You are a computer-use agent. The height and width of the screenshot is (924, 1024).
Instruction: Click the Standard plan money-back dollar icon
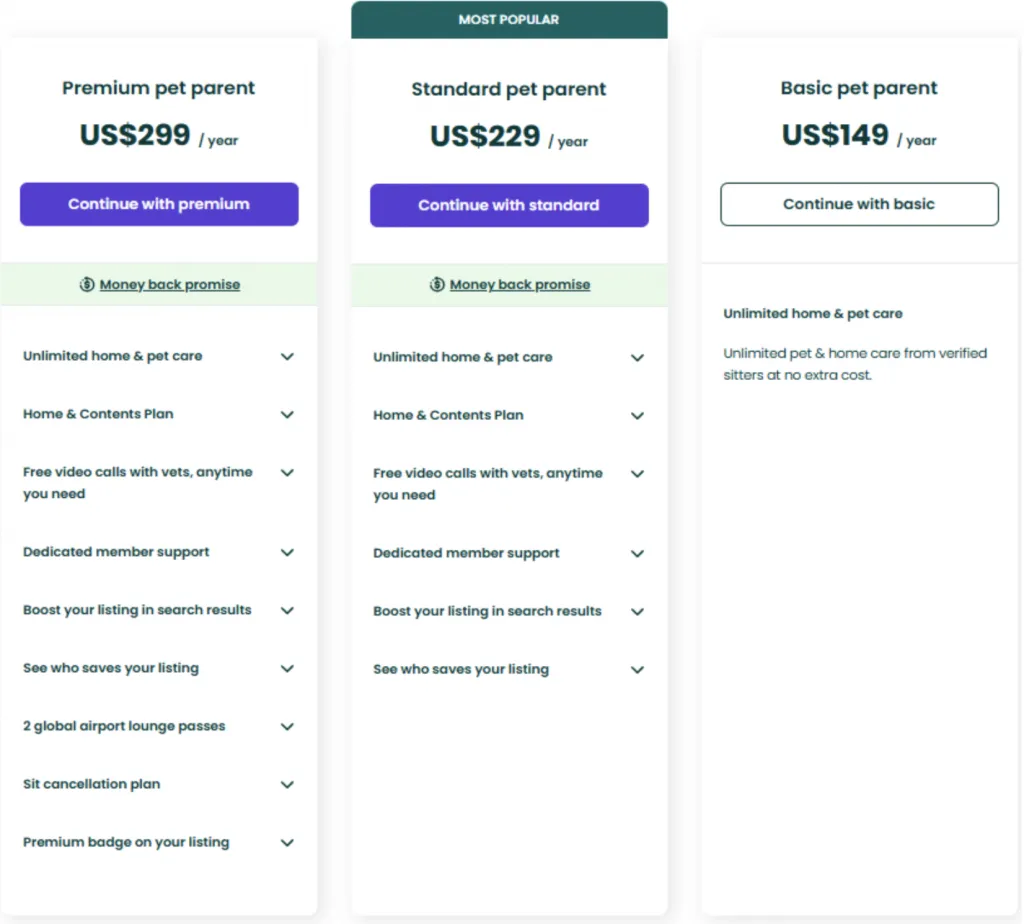[437, 285]
